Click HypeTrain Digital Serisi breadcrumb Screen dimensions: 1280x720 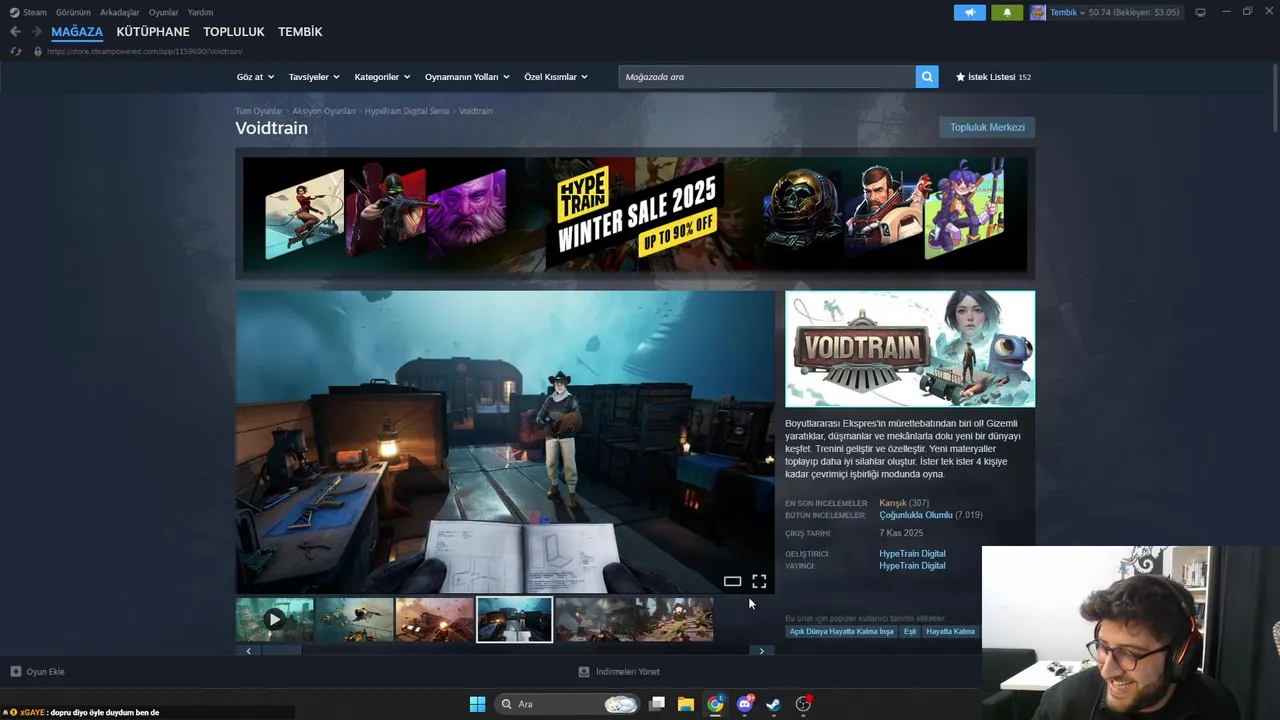click(407, 111)
